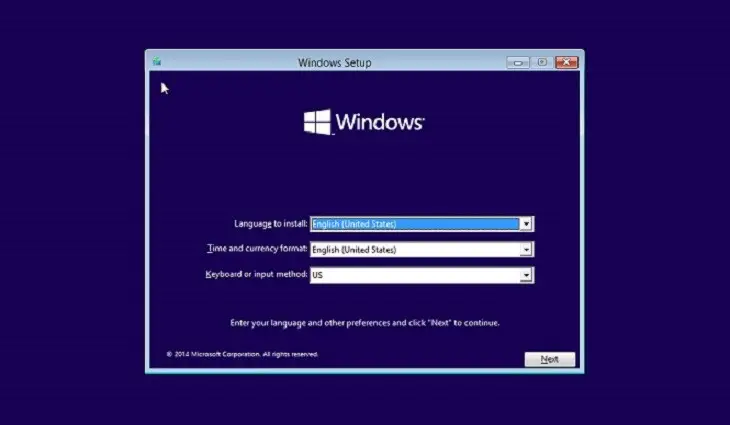
Task: Click the Microsoft Corporation copyright notice
Action: click(242, 354)
